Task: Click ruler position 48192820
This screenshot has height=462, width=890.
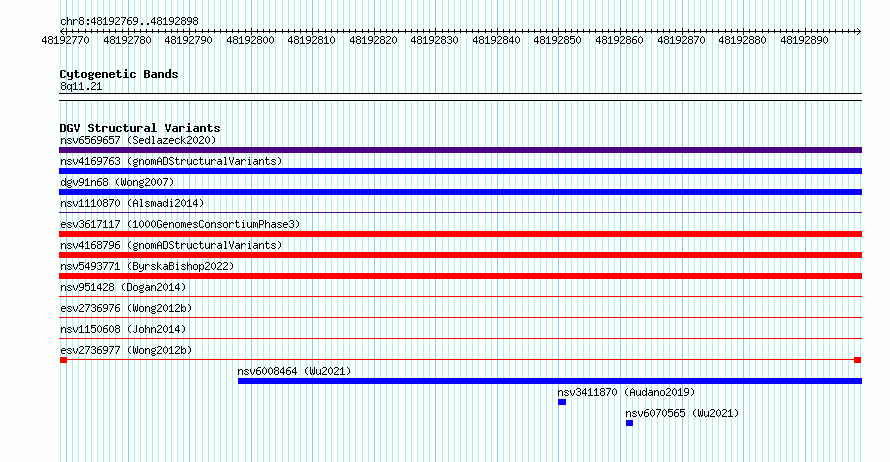Action: pos(373,40)
